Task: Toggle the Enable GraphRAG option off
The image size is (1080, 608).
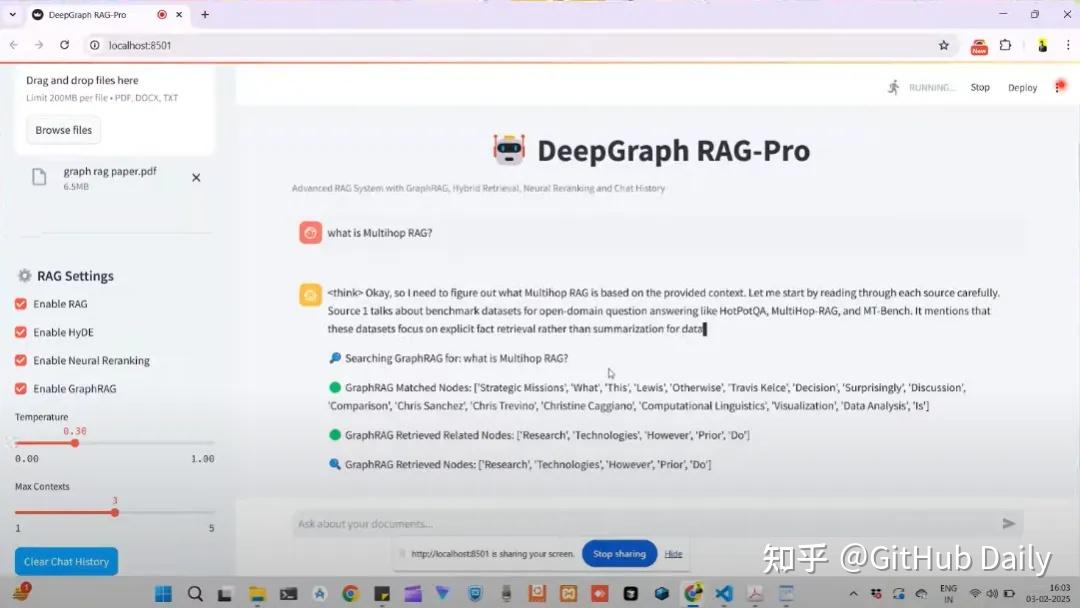Action: [x=20, y=388]
